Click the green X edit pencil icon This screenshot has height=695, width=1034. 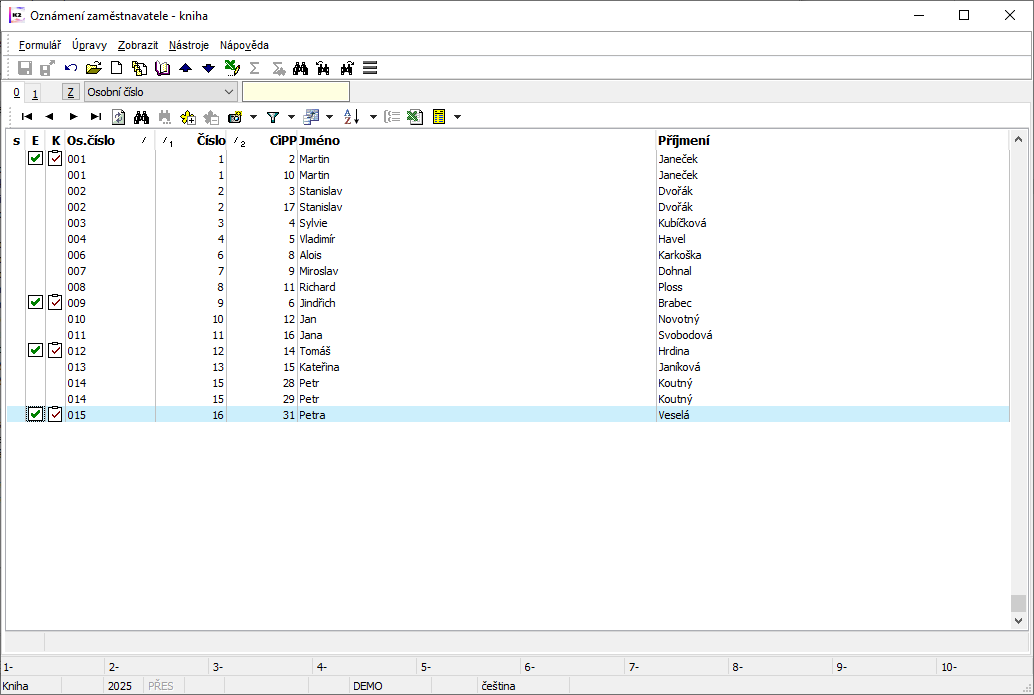tap(232, 68)
